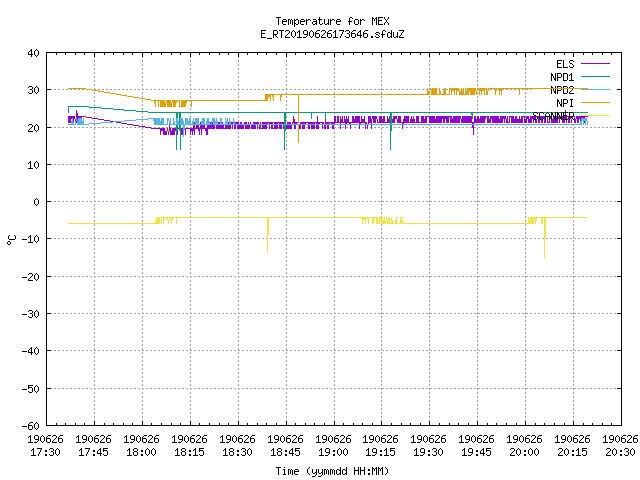Viewport: 640px width, 480px height.
Task: Click the orange NPI legend line sample
Action: (595, 102)
